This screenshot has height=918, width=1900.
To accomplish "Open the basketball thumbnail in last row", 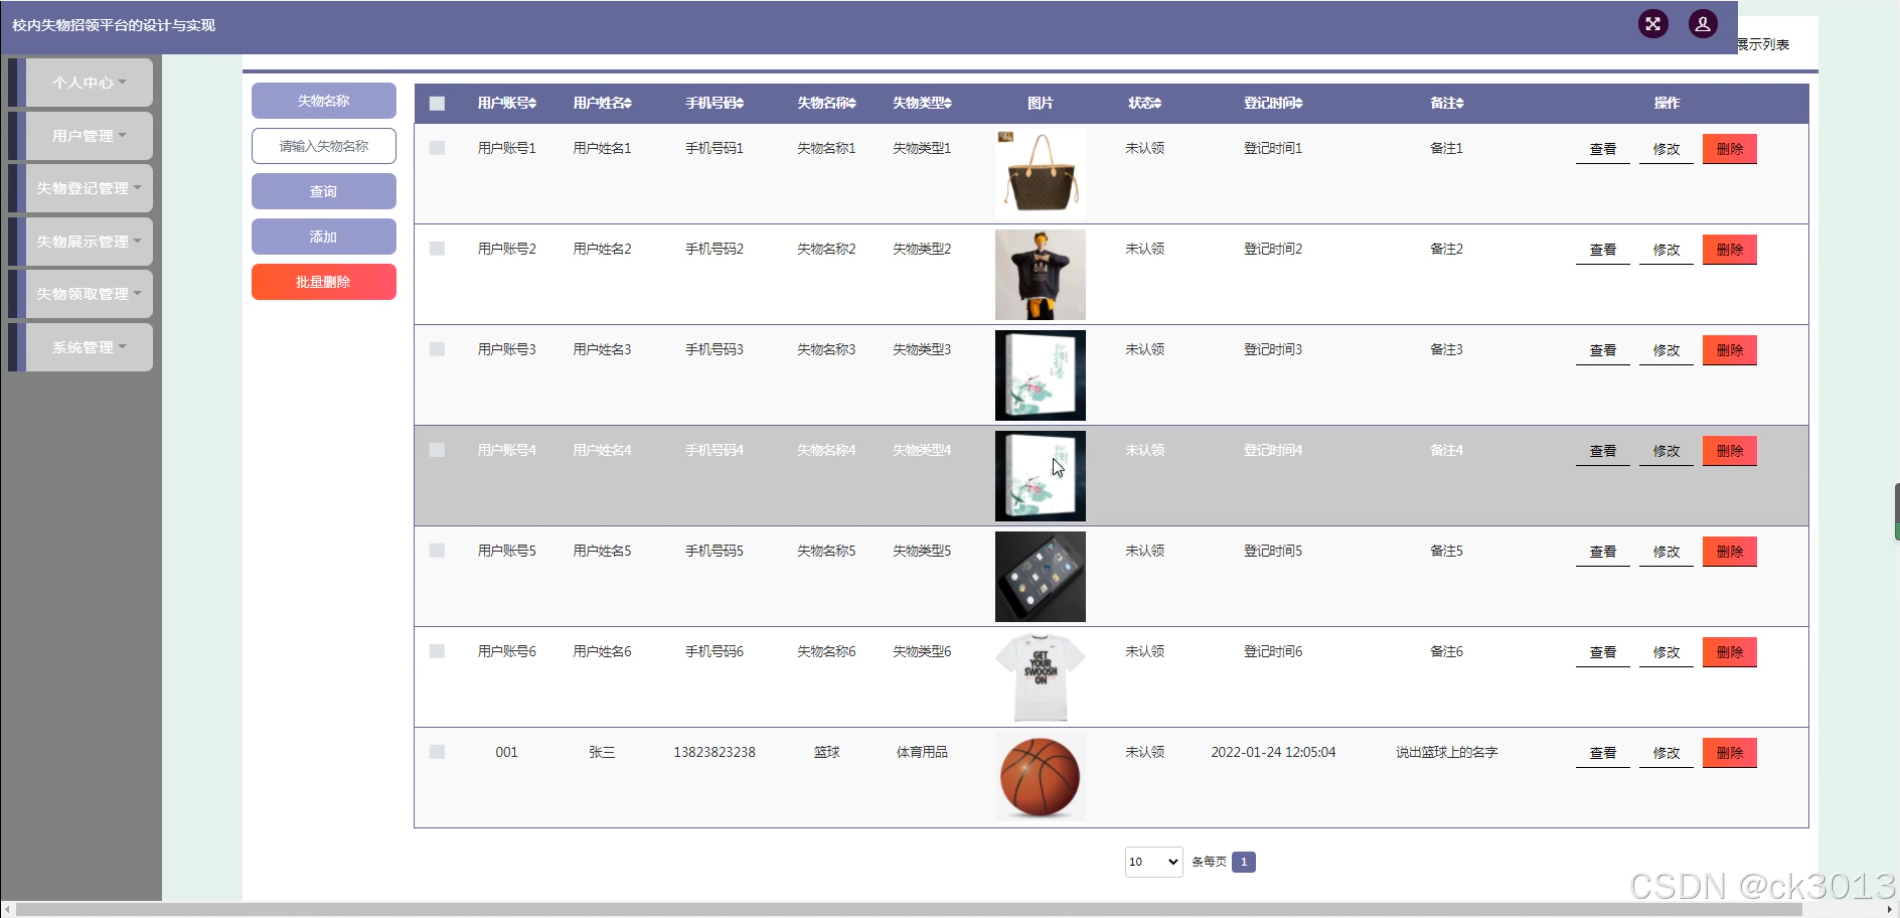I will [x=1040, y=778].
